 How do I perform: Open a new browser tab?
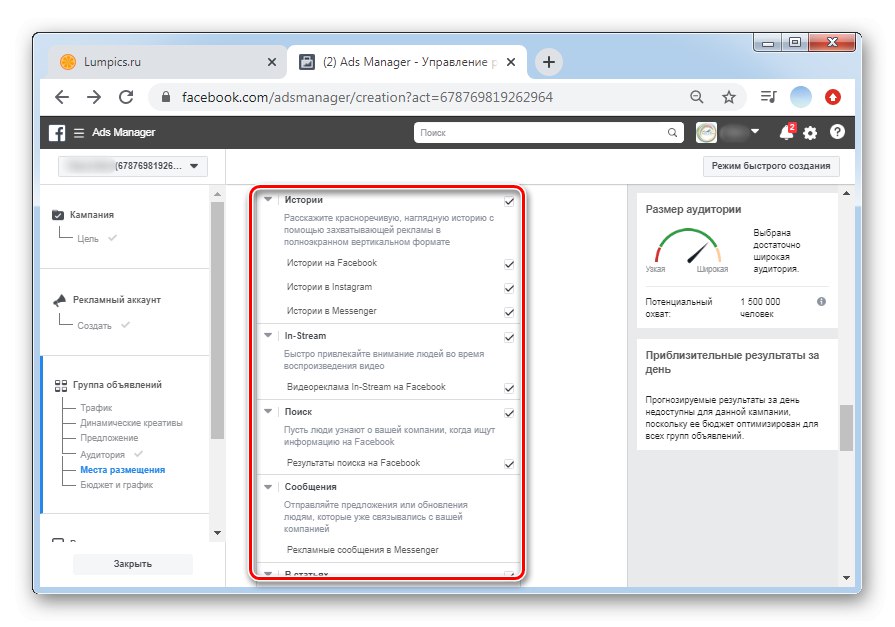(549, 62)
